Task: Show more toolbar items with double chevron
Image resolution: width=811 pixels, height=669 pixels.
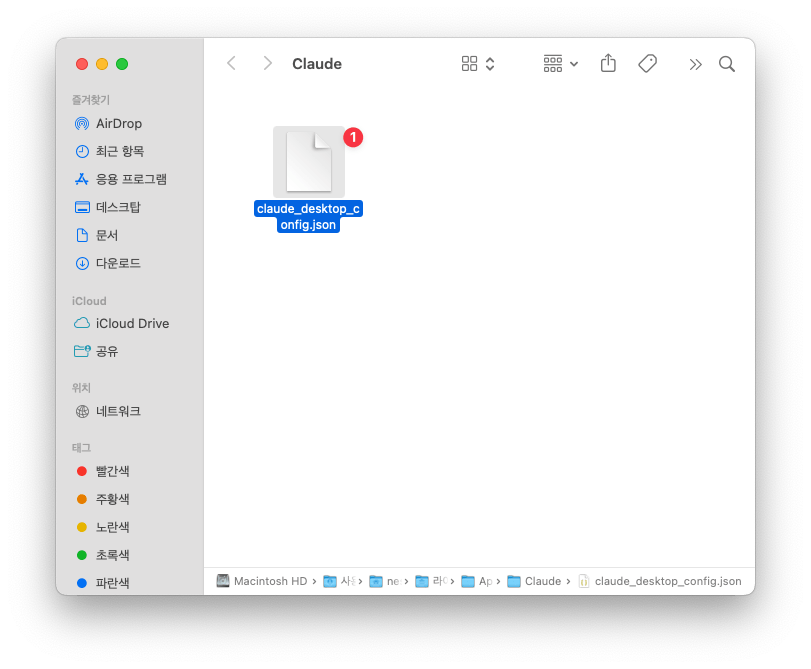Action: click(x=695, y=64)
